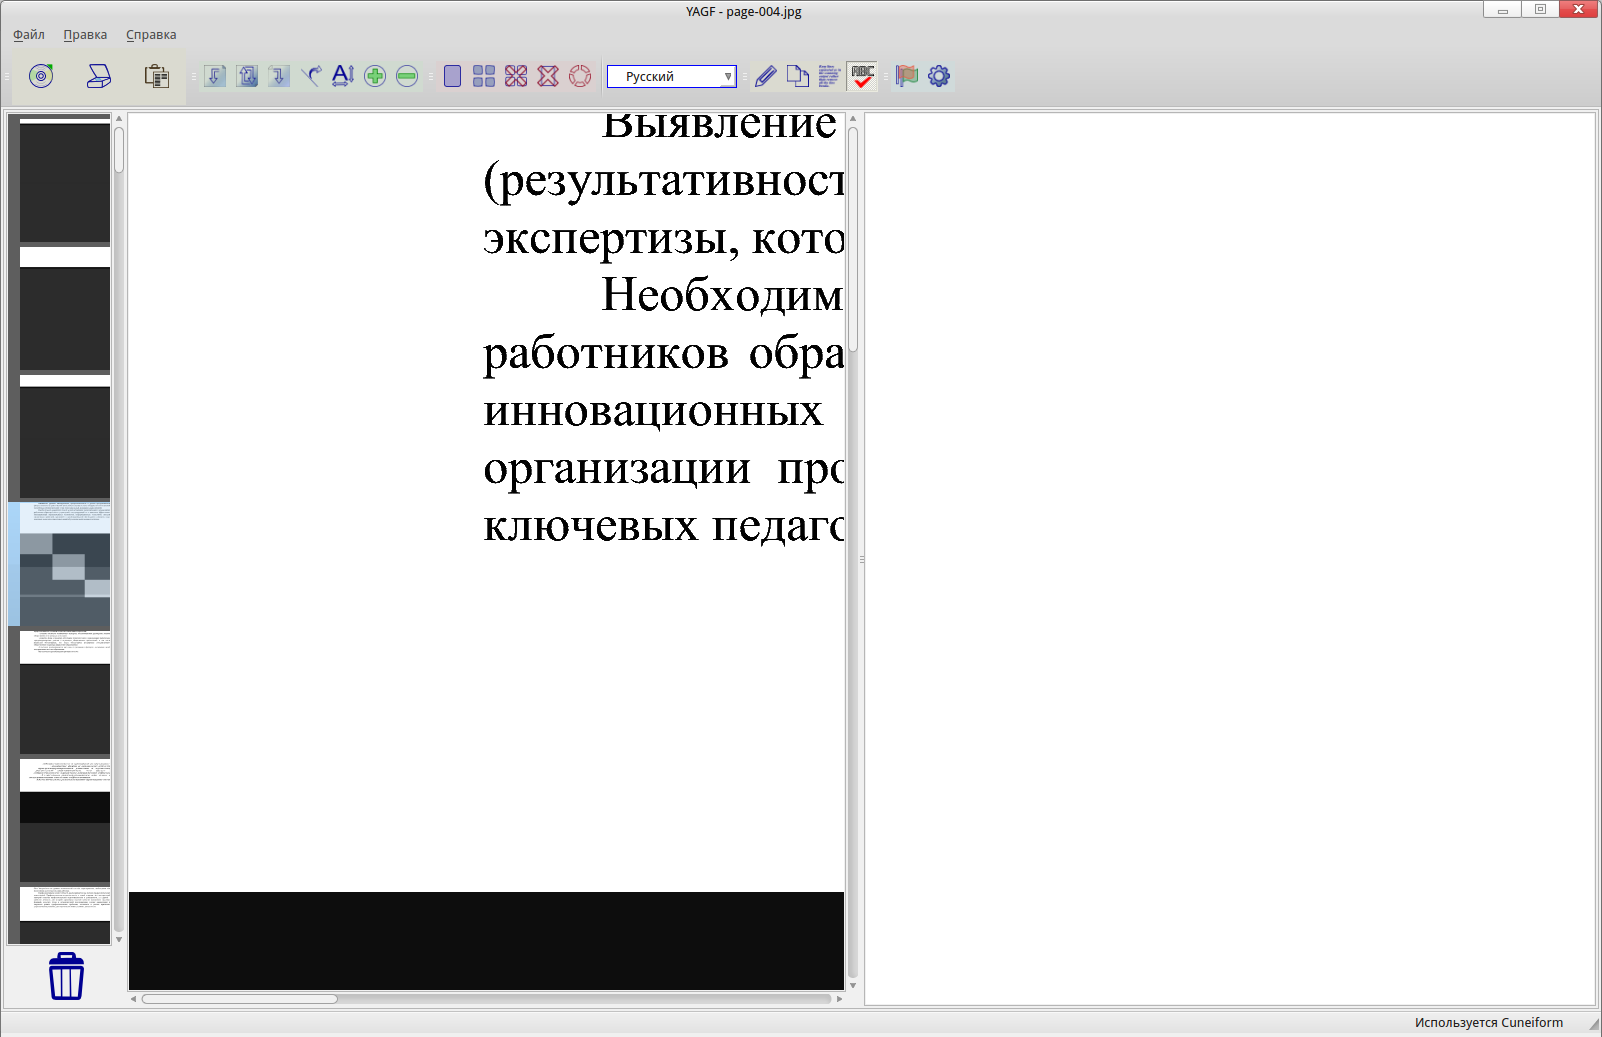
Task: Open the Правка menu
Action: click(85, 35)
